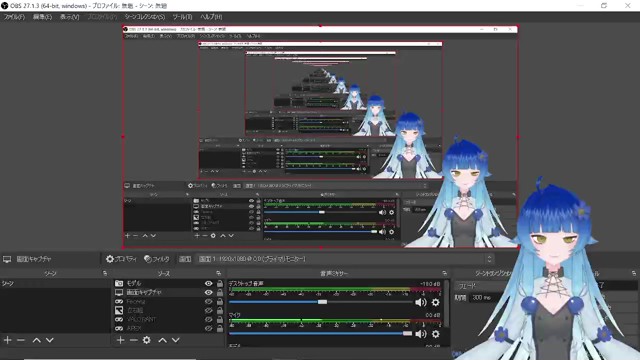Screen dimensions: 640x360
Task: Hide the モデル source eye icon
Action: tap(209, 283)
